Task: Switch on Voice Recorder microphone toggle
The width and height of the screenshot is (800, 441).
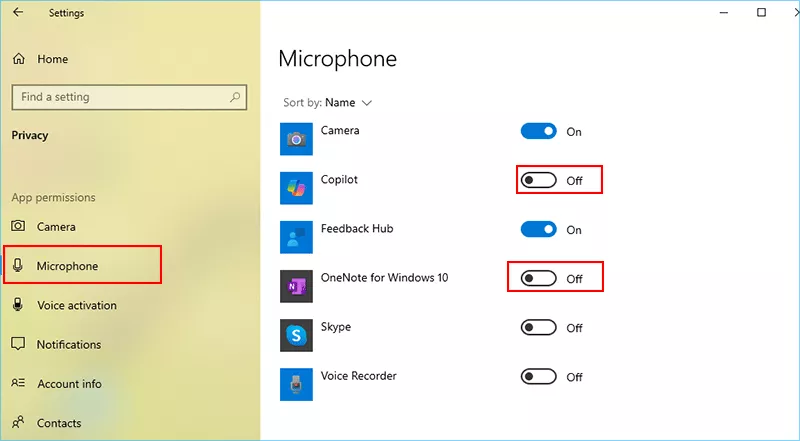Action: (x=538, y=377)
